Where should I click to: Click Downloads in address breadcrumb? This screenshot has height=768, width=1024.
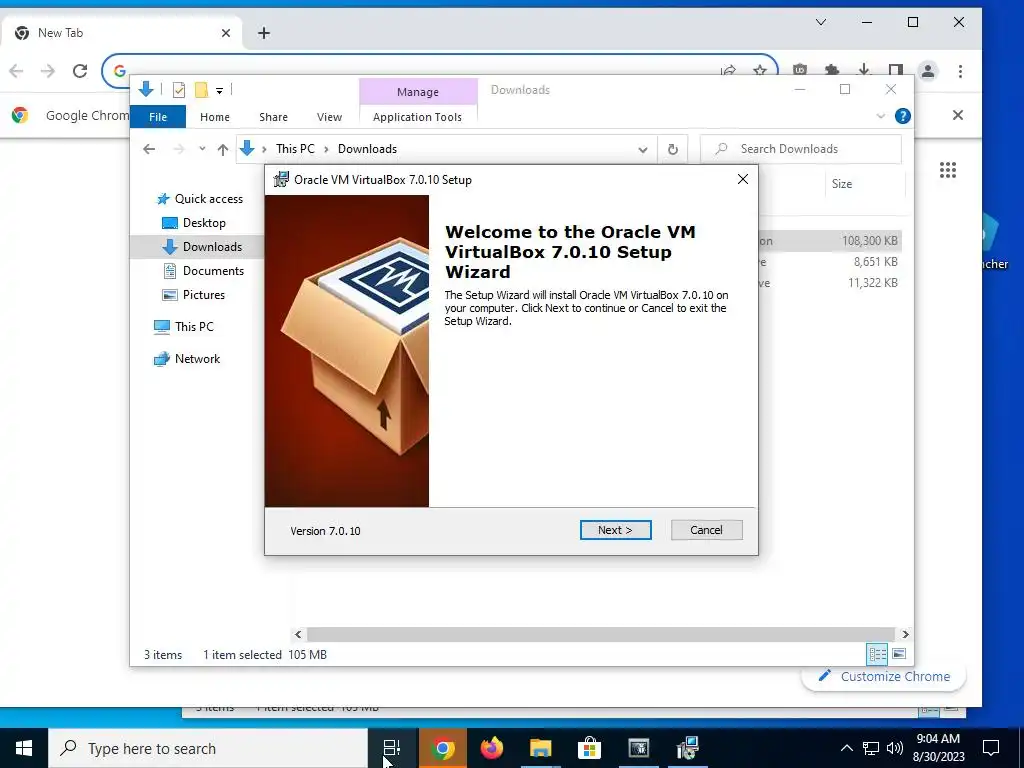click(367, 149)
